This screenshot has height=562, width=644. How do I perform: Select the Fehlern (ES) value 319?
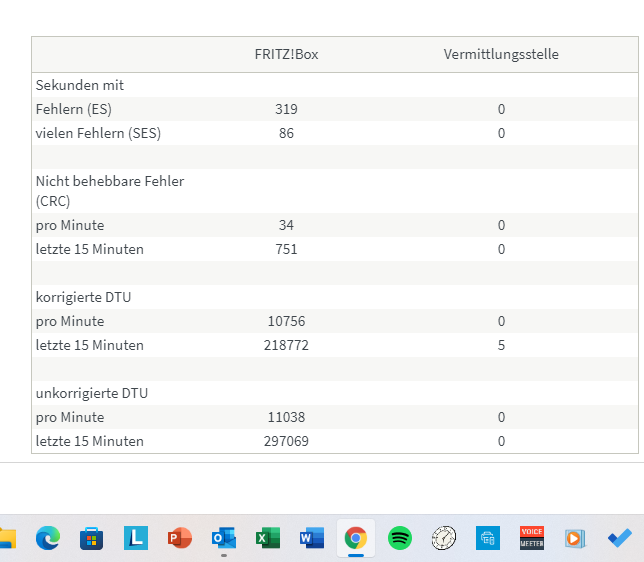(x=286, y=109)
